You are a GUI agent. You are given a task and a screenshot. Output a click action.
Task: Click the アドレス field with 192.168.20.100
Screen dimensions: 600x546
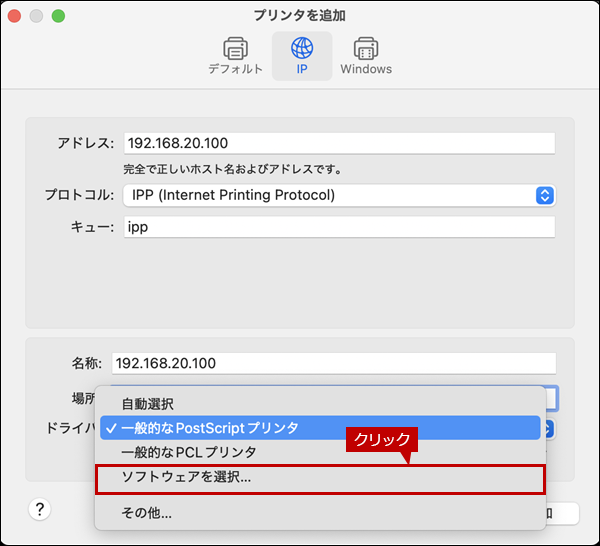click(338, 143)
